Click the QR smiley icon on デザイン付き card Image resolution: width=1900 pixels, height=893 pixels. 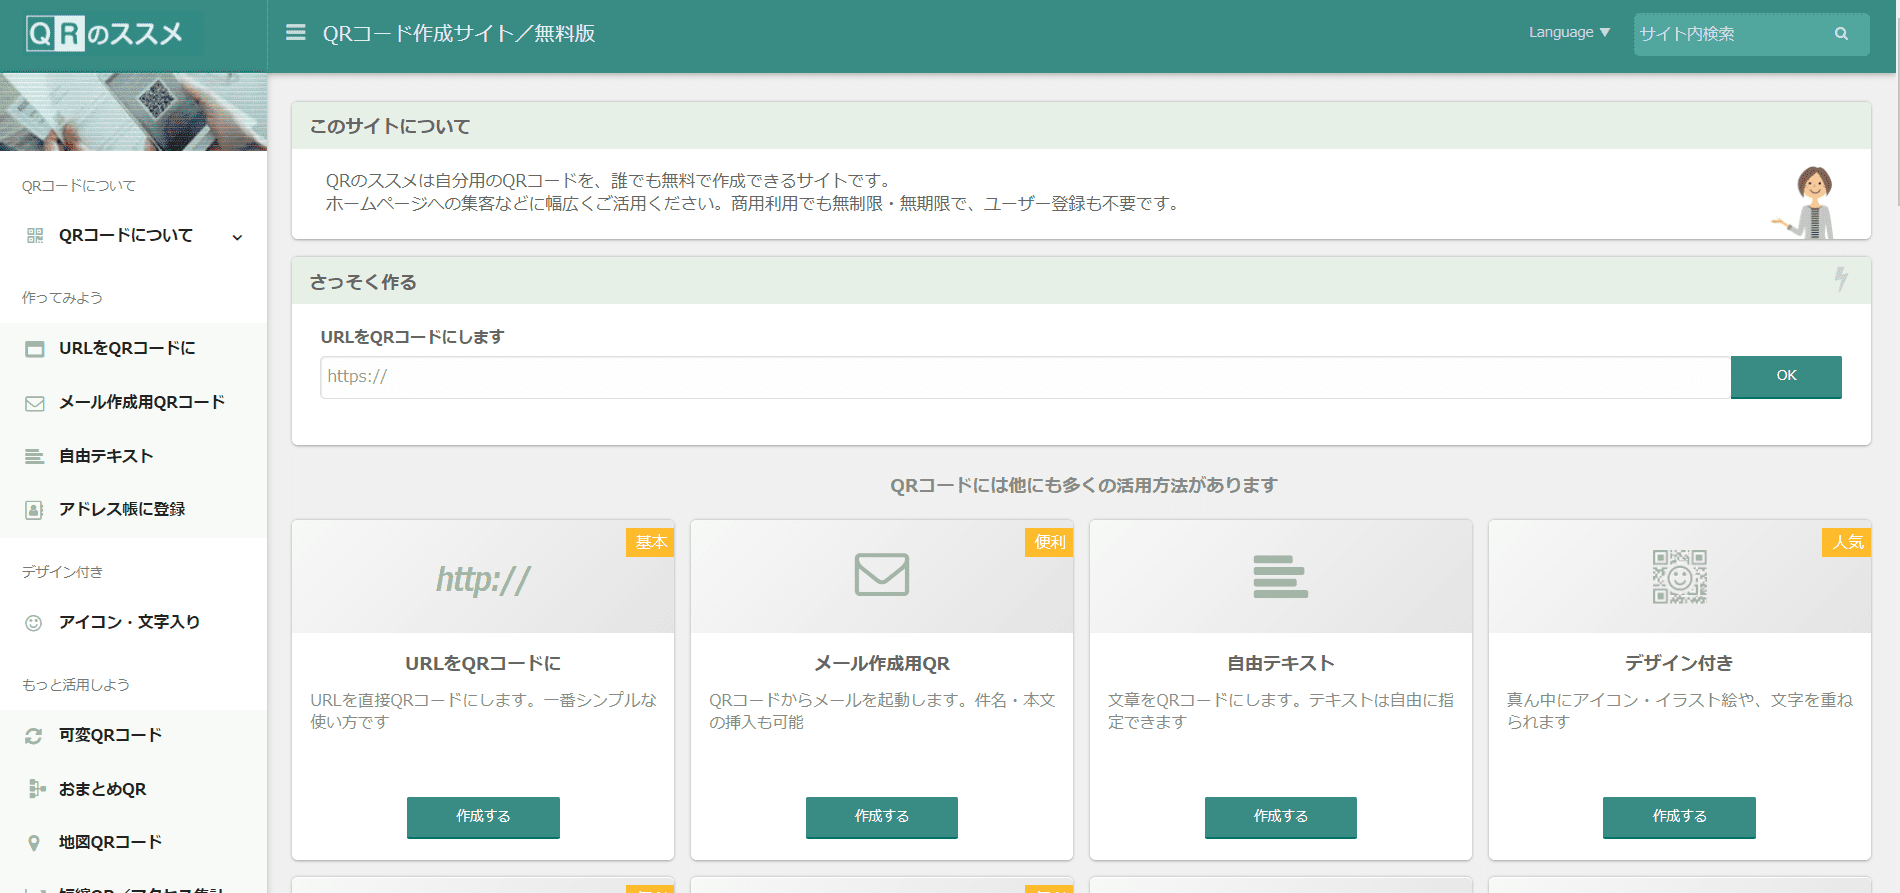coord(1679,577)
